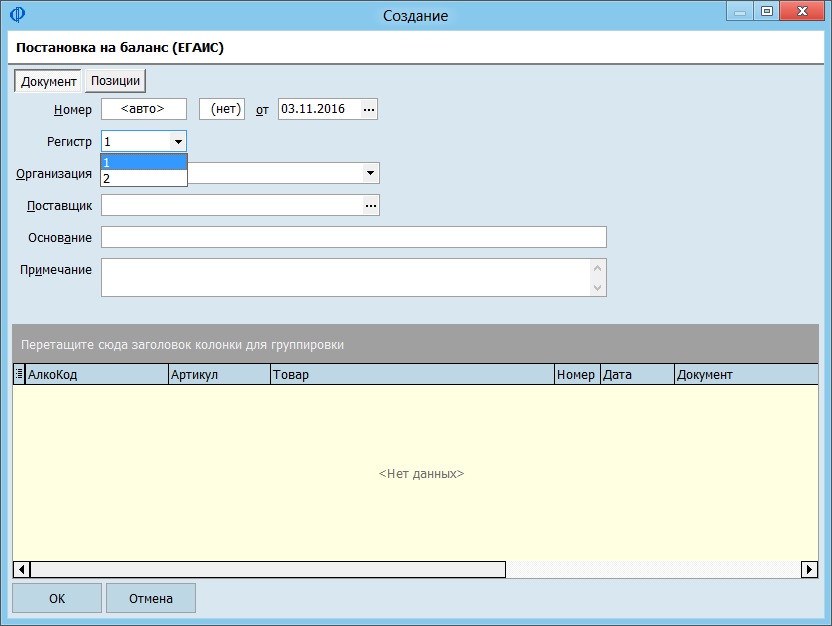Sort by the АлкоКод column header
832x626 pixels.
[x=97, y=375]
